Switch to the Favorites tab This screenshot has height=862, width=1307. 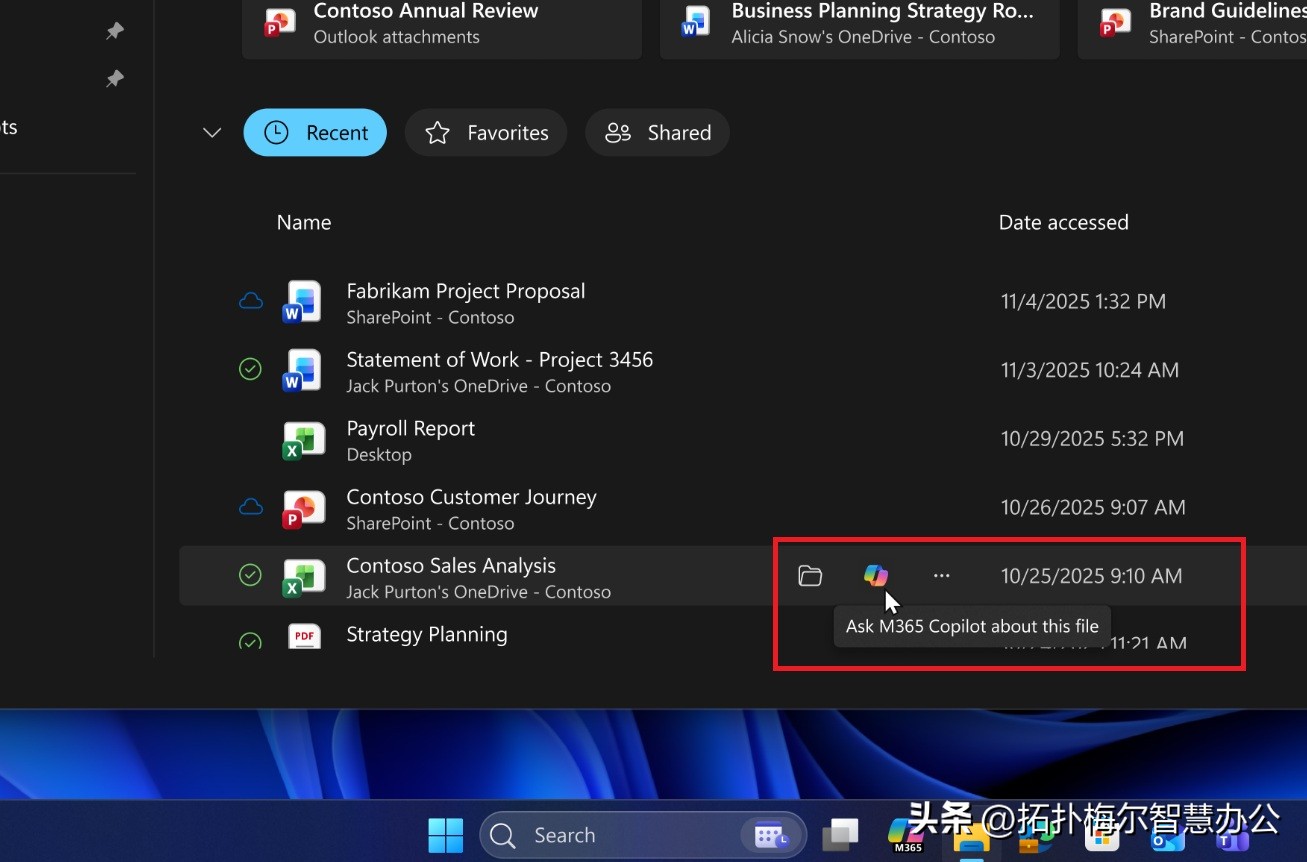pyautogui.click(x=485, y=132)
